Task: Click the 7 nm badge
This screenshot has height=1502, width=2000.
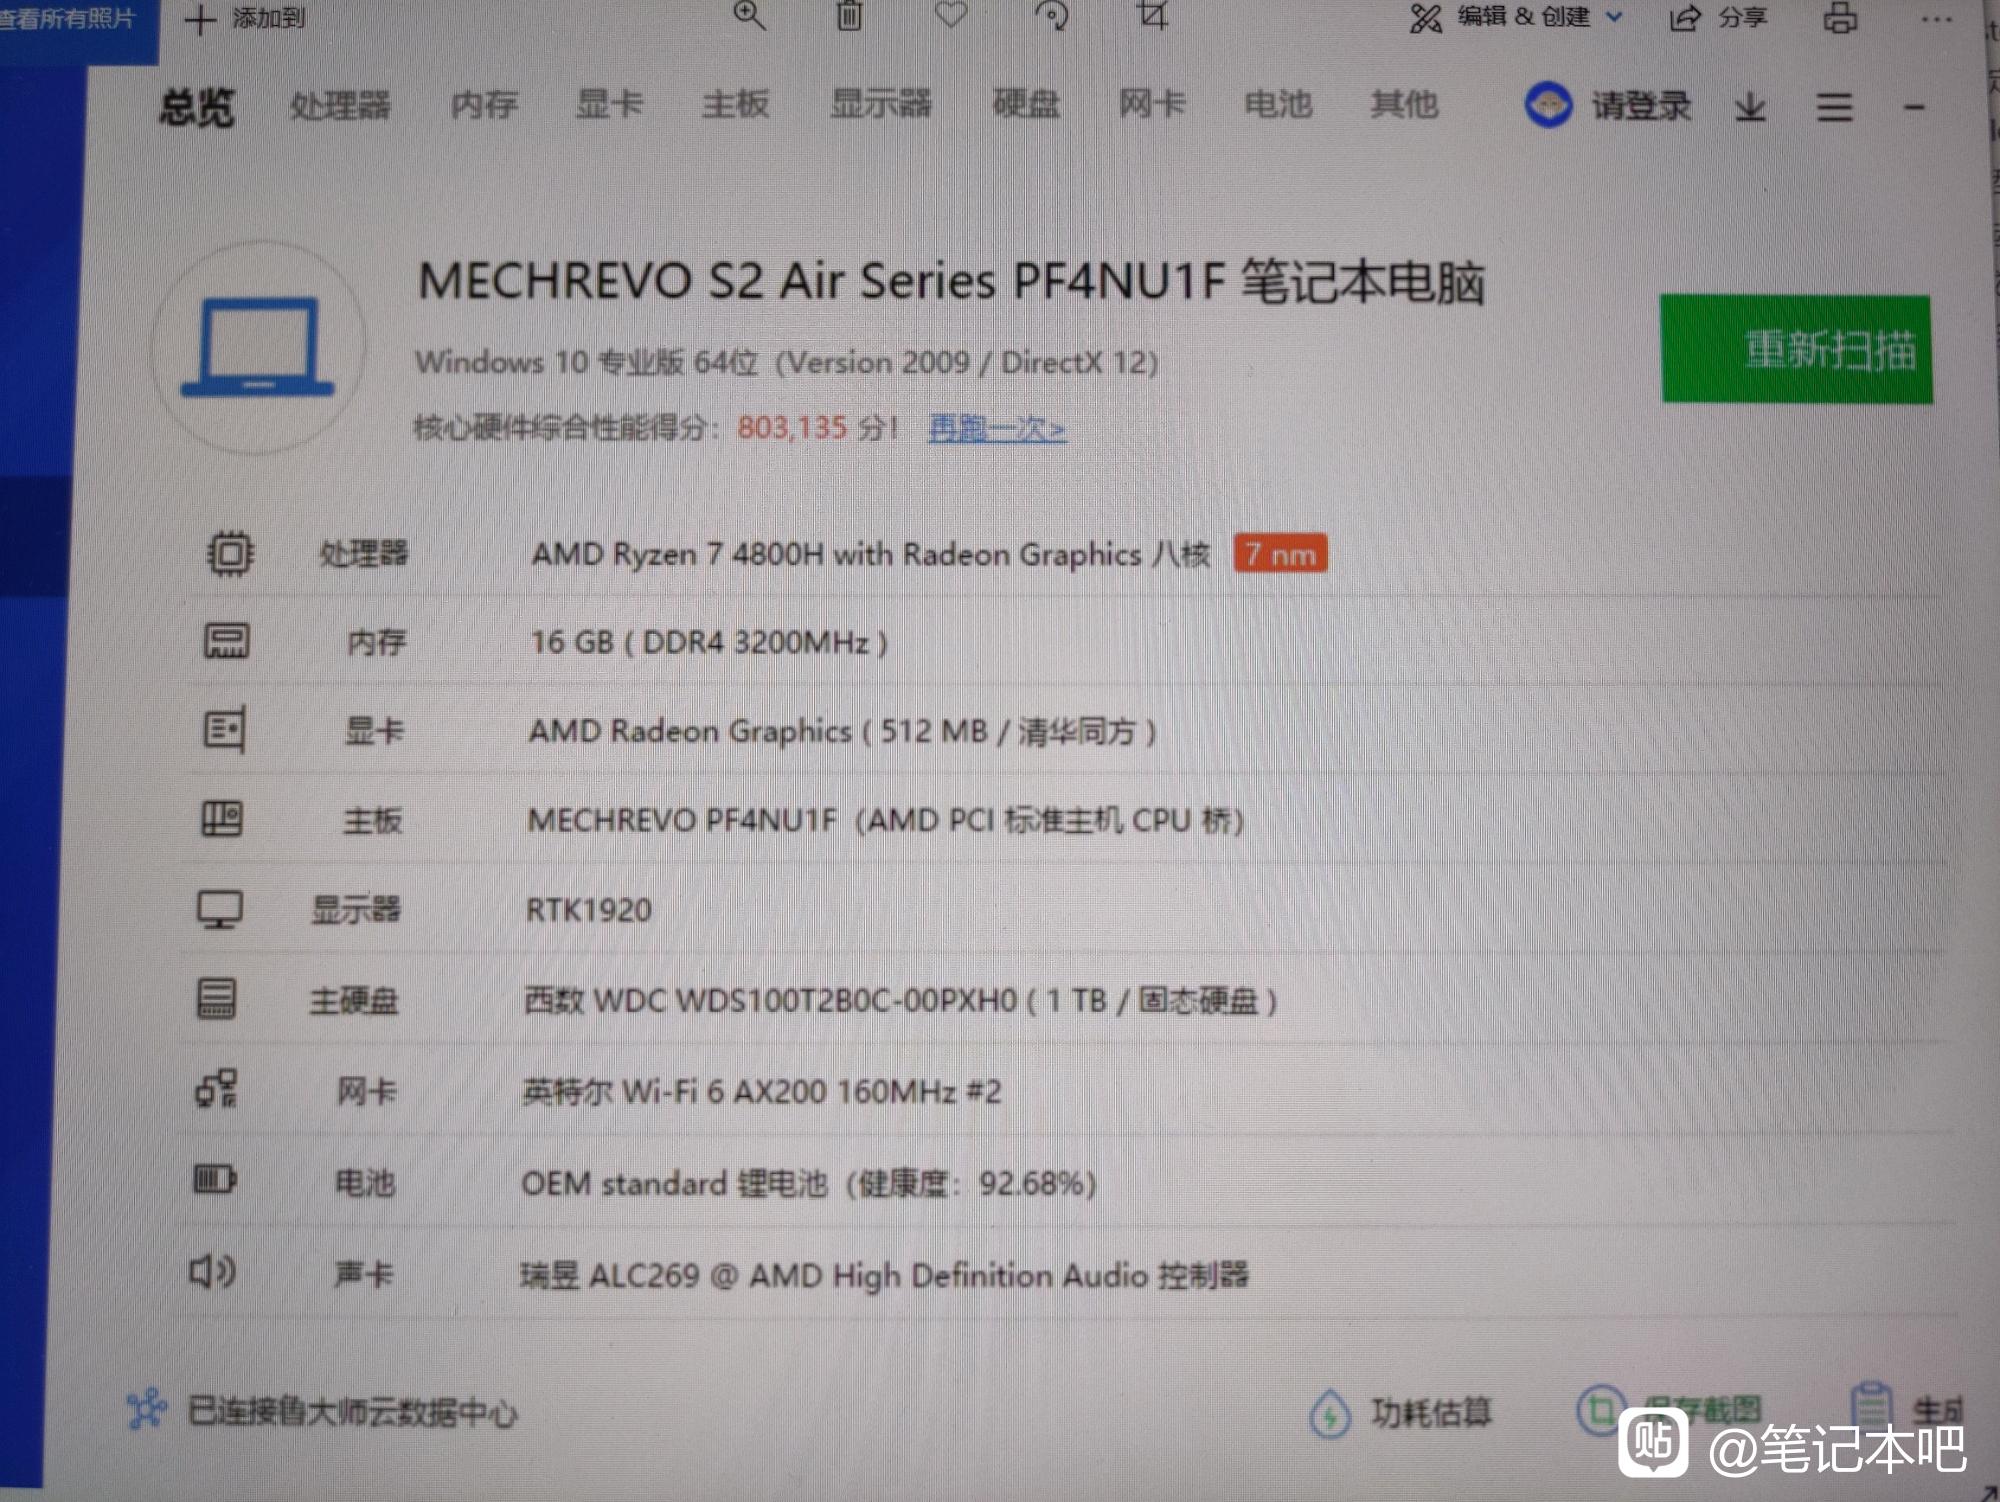Action: tap(1280, 554)
